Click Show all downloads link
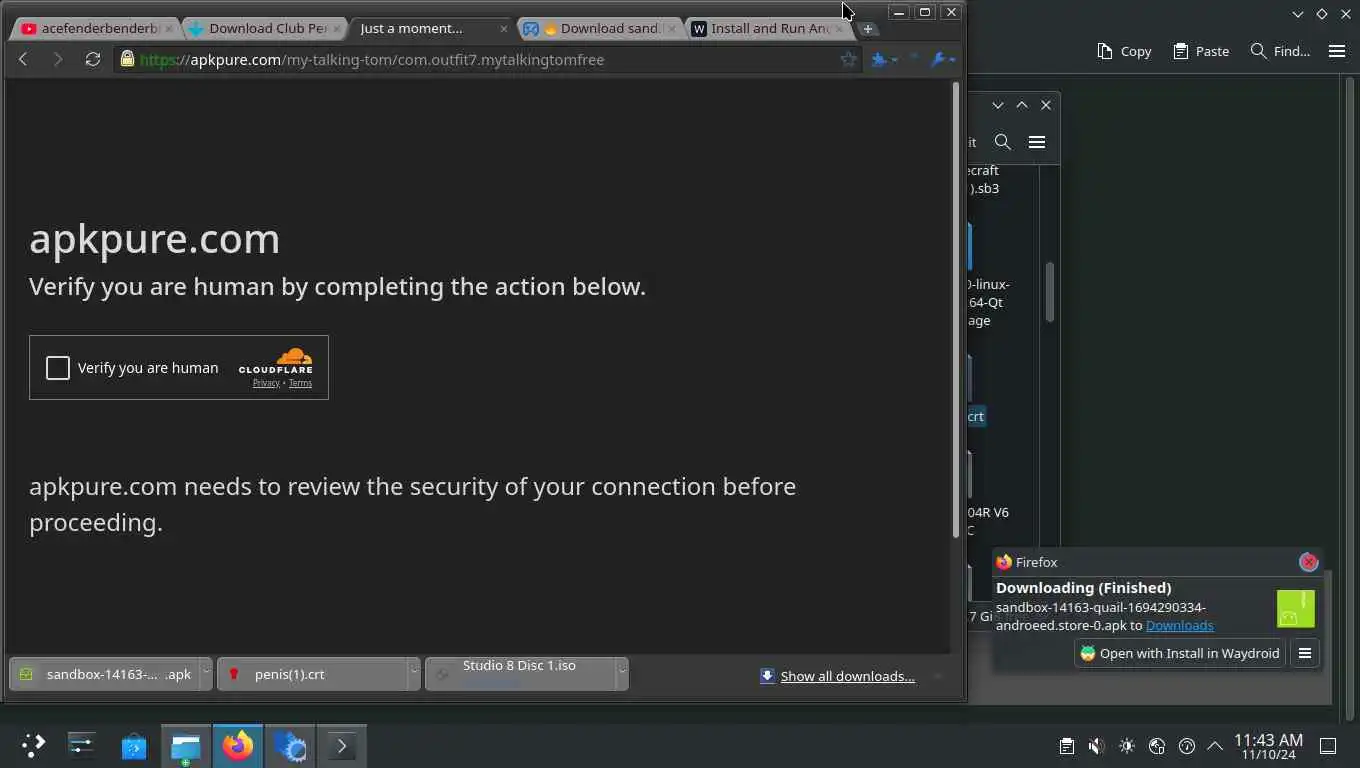Image resolution: width=1360 pixels, height=768 pixels. point(847,677)
